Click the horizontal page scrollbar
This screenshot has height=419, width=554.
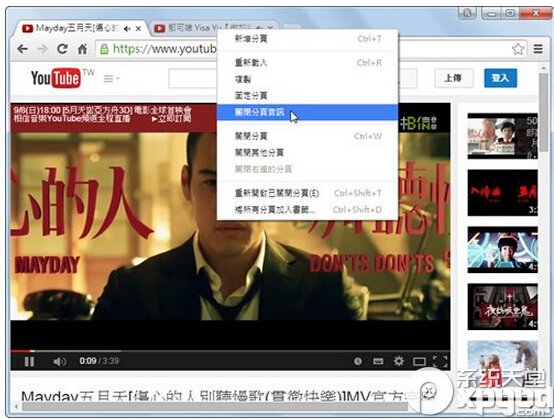click(x=216, y=407)
